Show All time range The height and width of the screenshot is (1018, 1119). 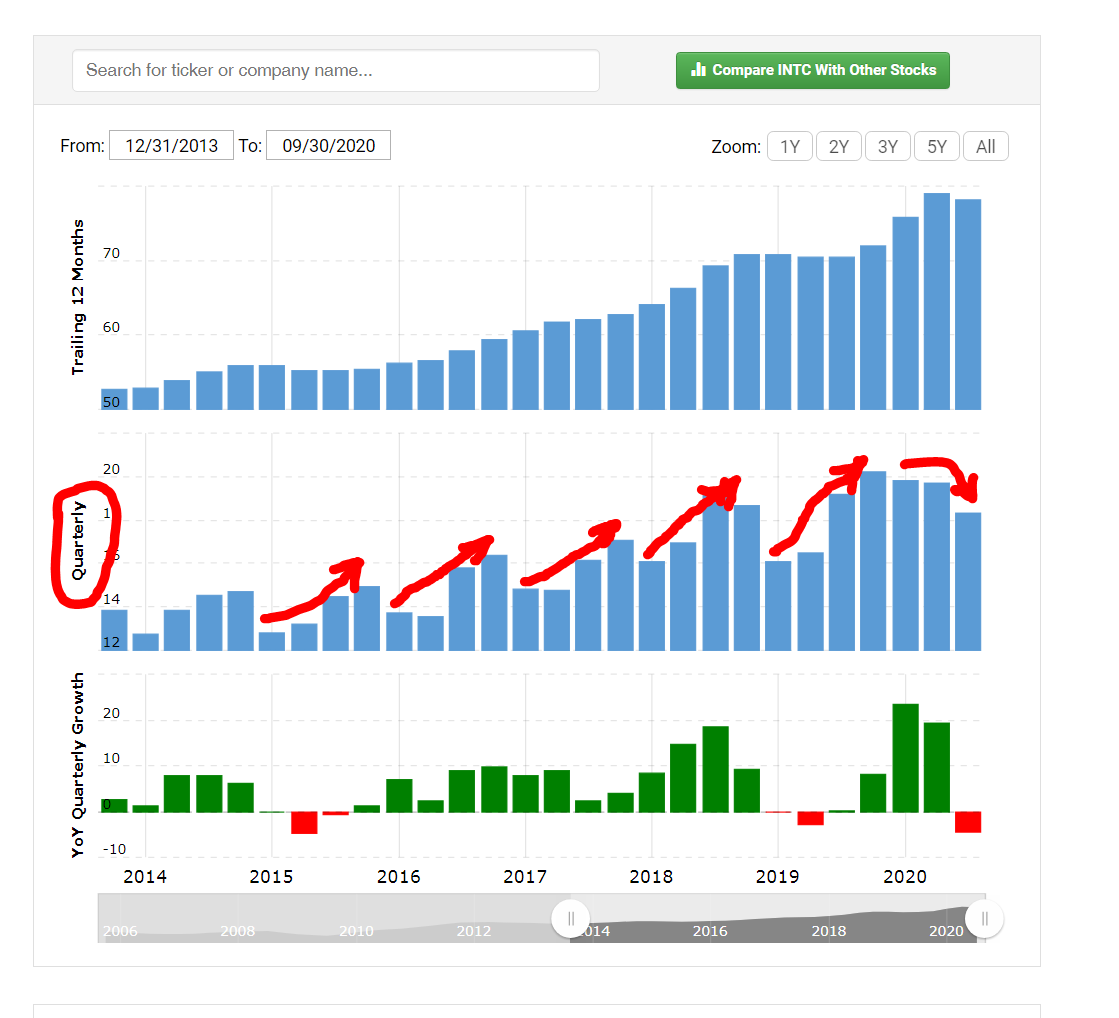986,147
